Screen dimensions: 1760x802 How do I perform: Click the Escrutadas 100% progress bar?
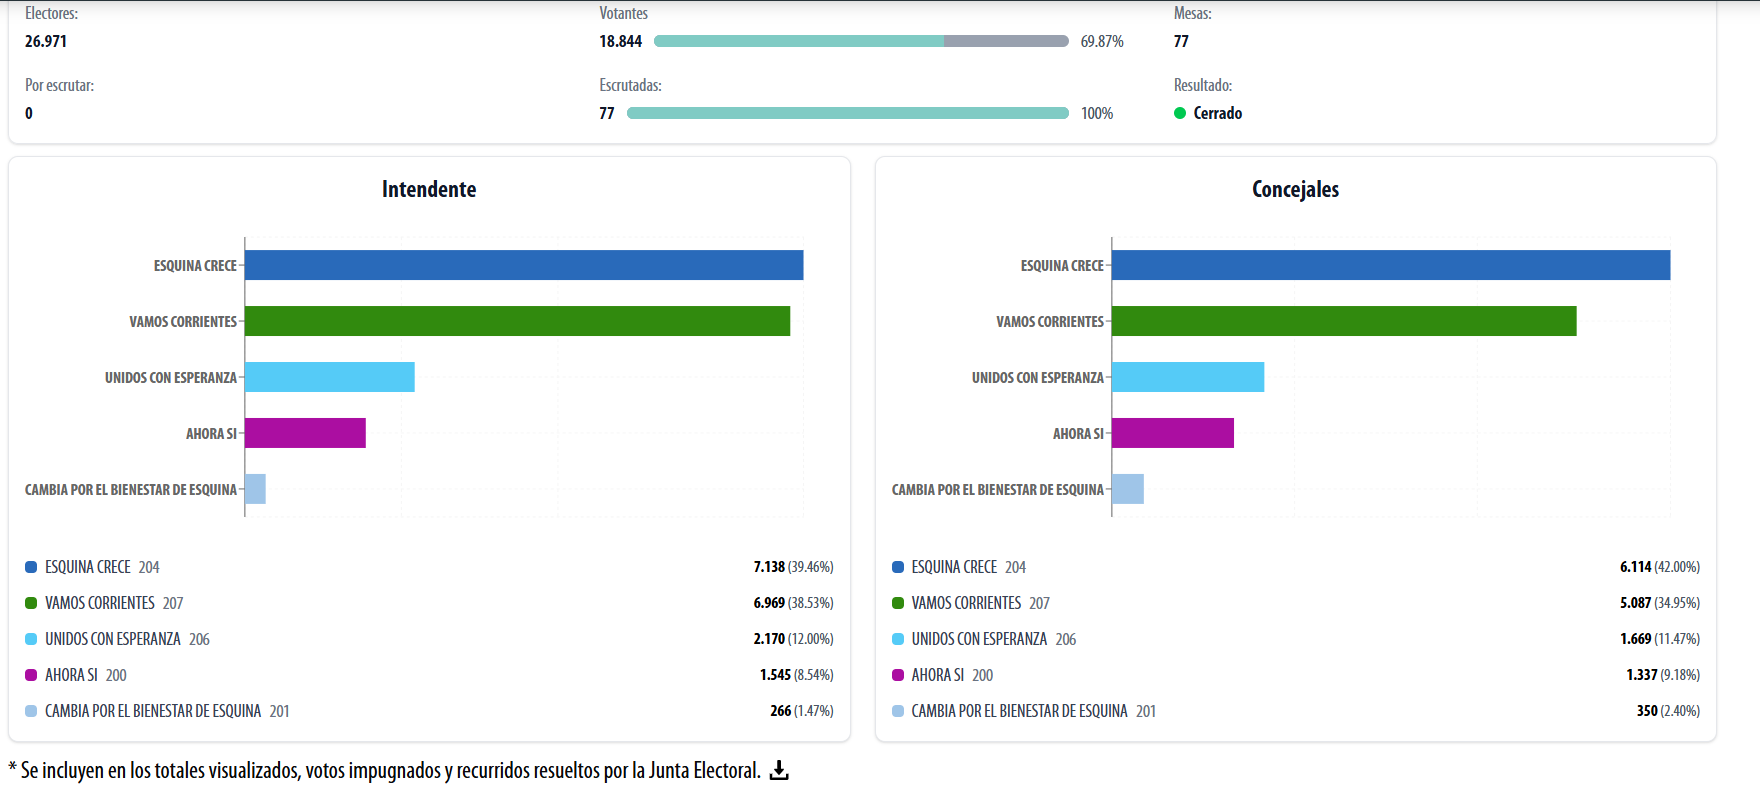click(x=847, y=113)
